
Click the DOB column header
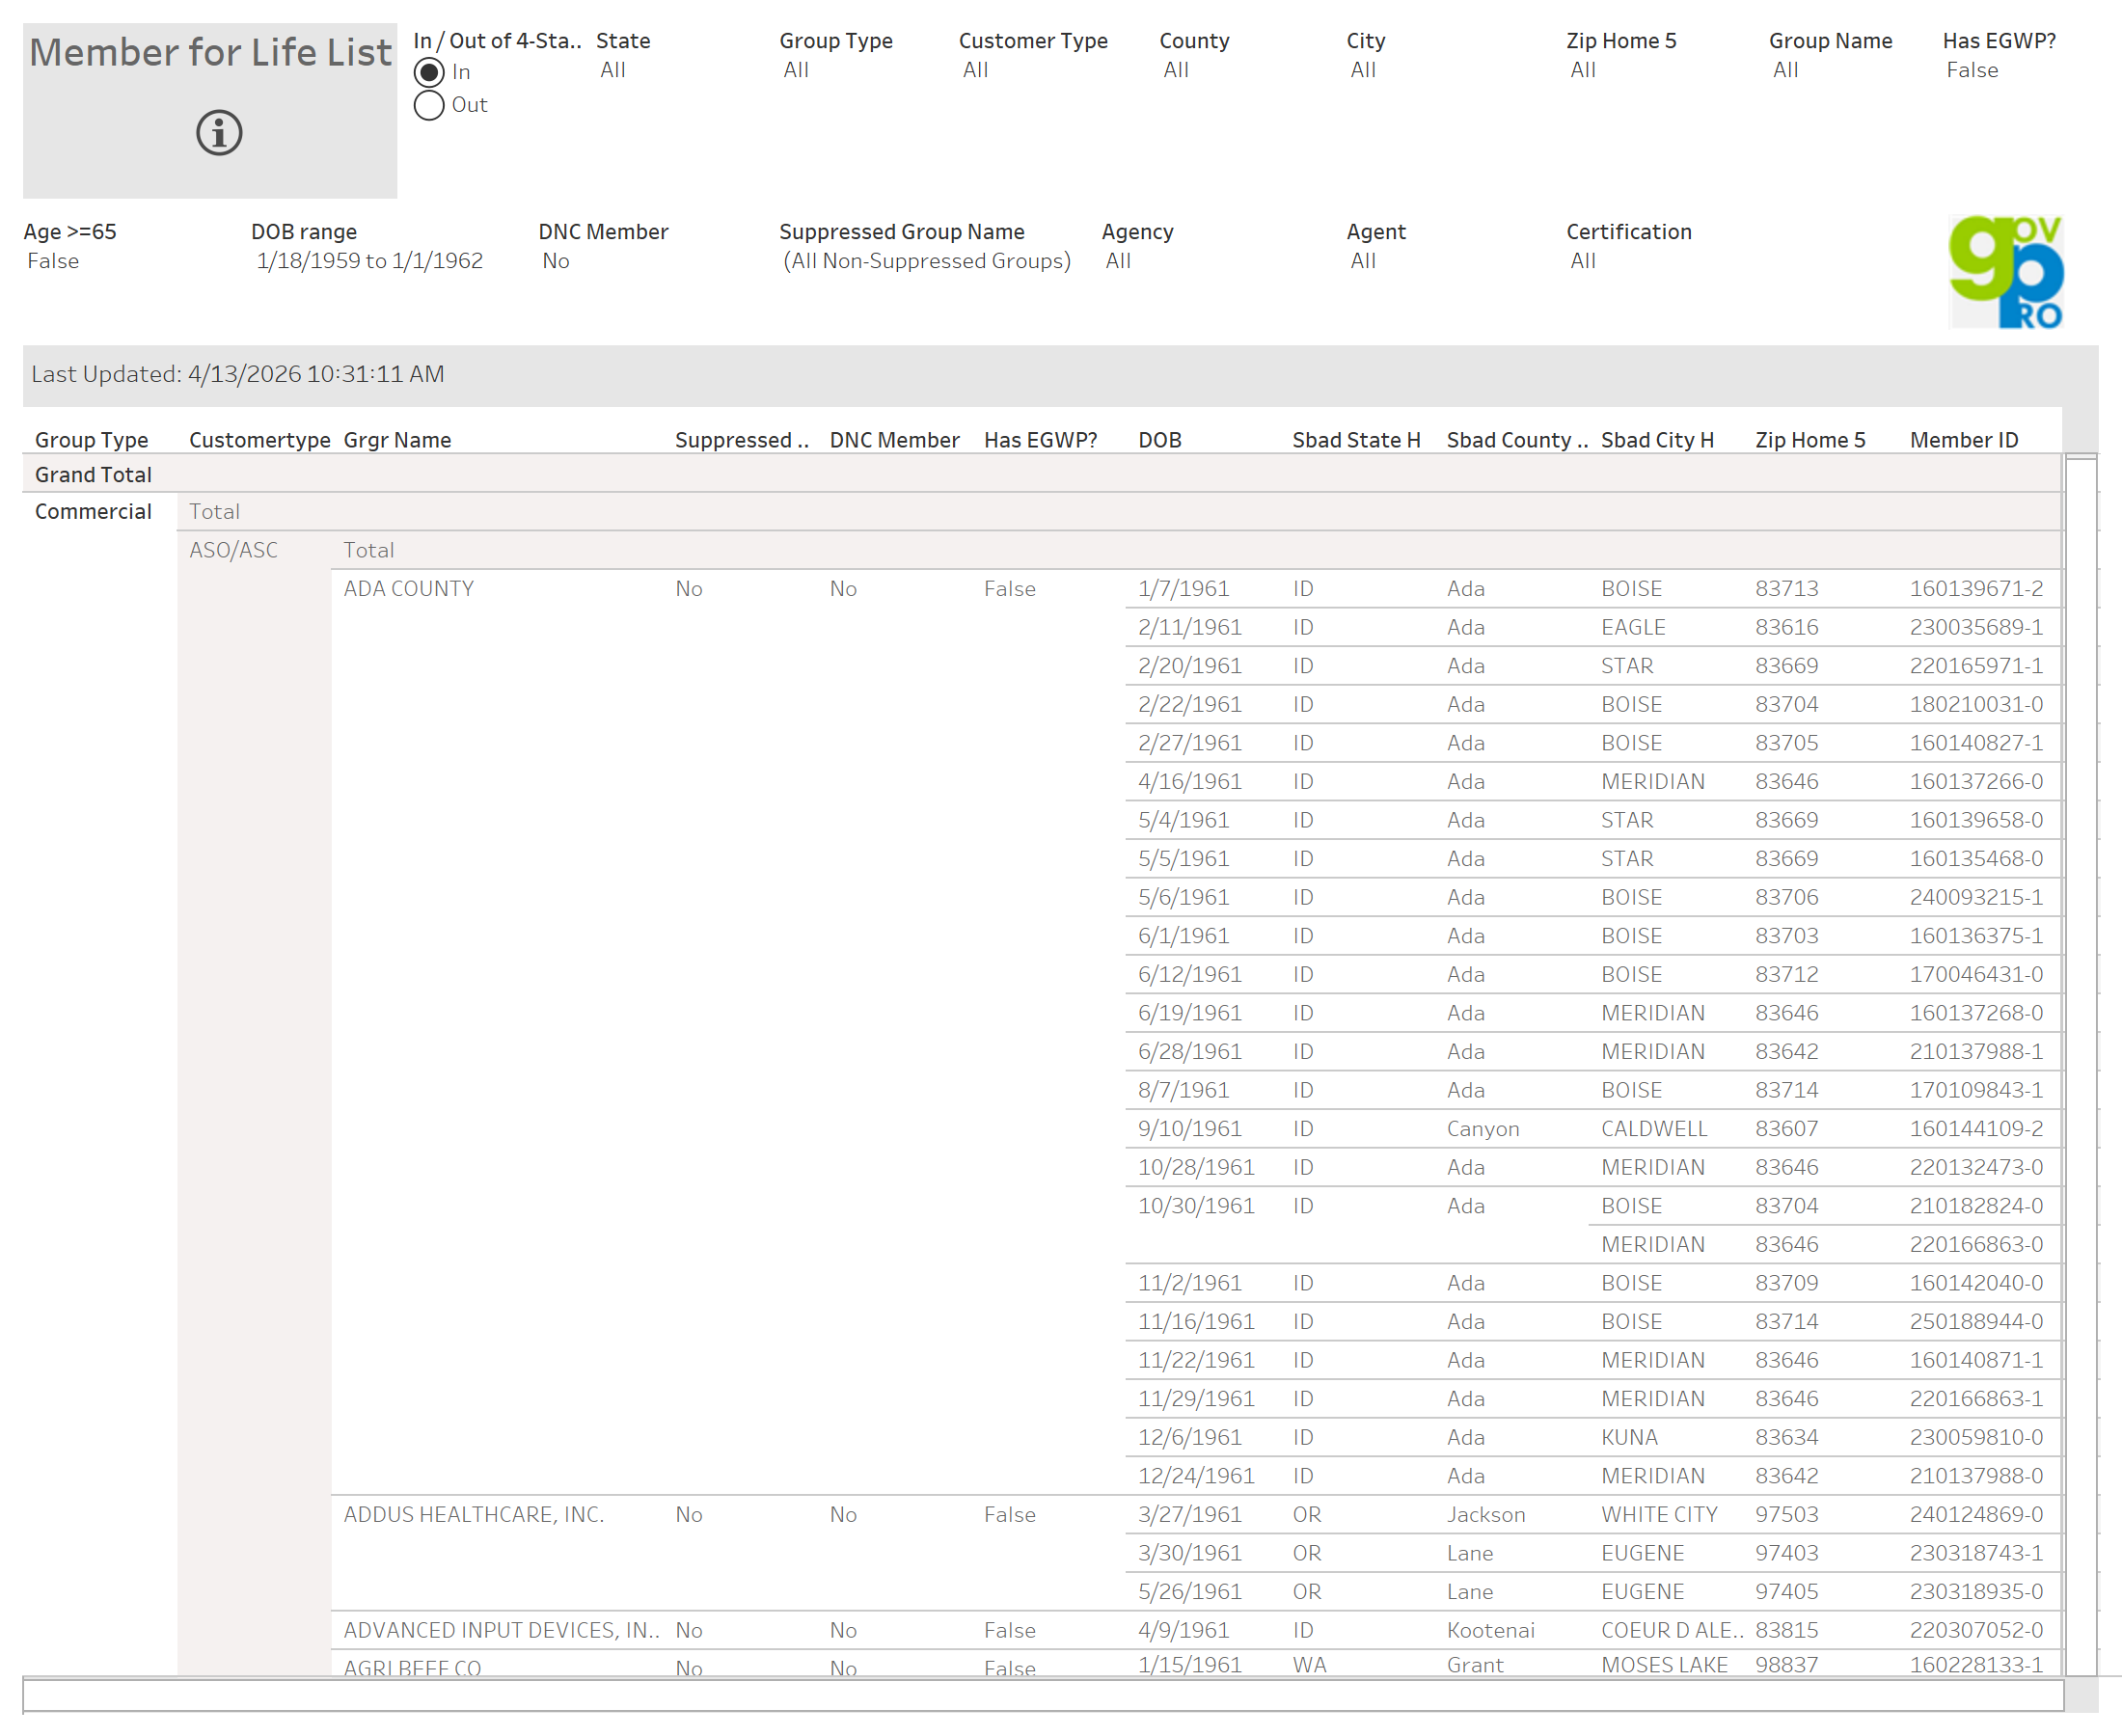[x=1160, y=440]
